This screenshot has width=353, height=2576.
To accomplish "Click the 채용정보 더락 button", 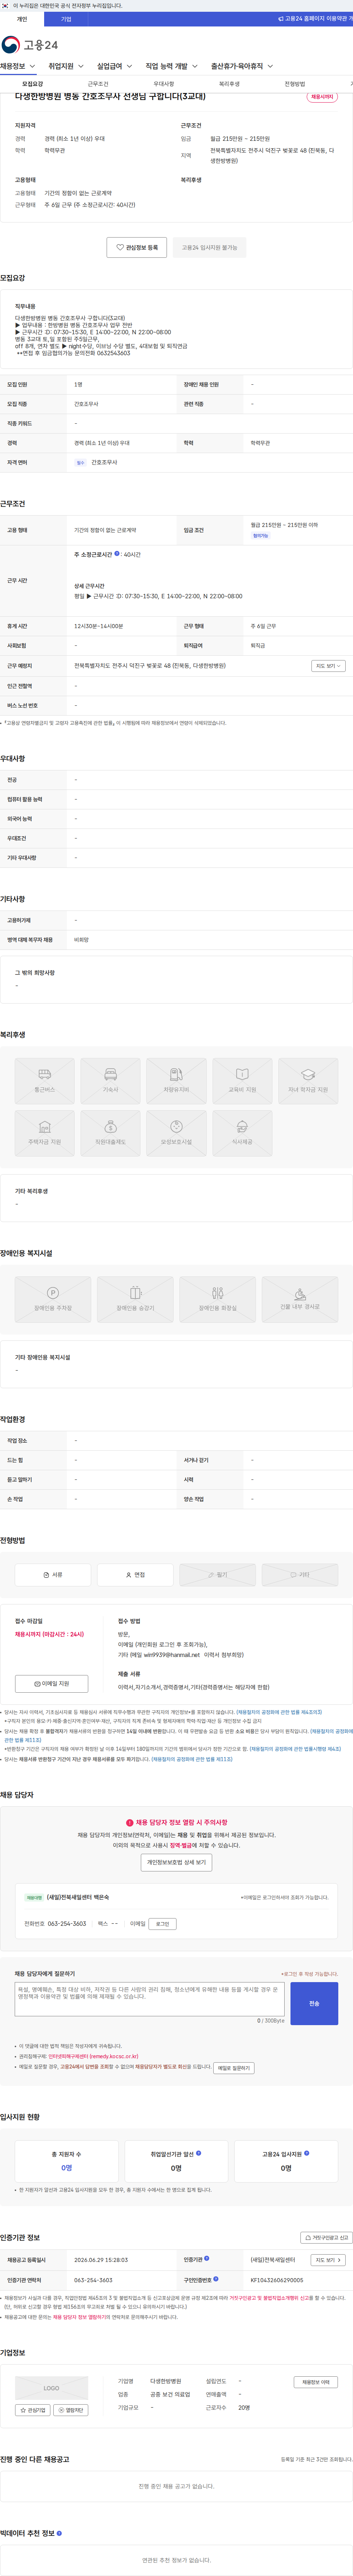I will pos(316,2382).
